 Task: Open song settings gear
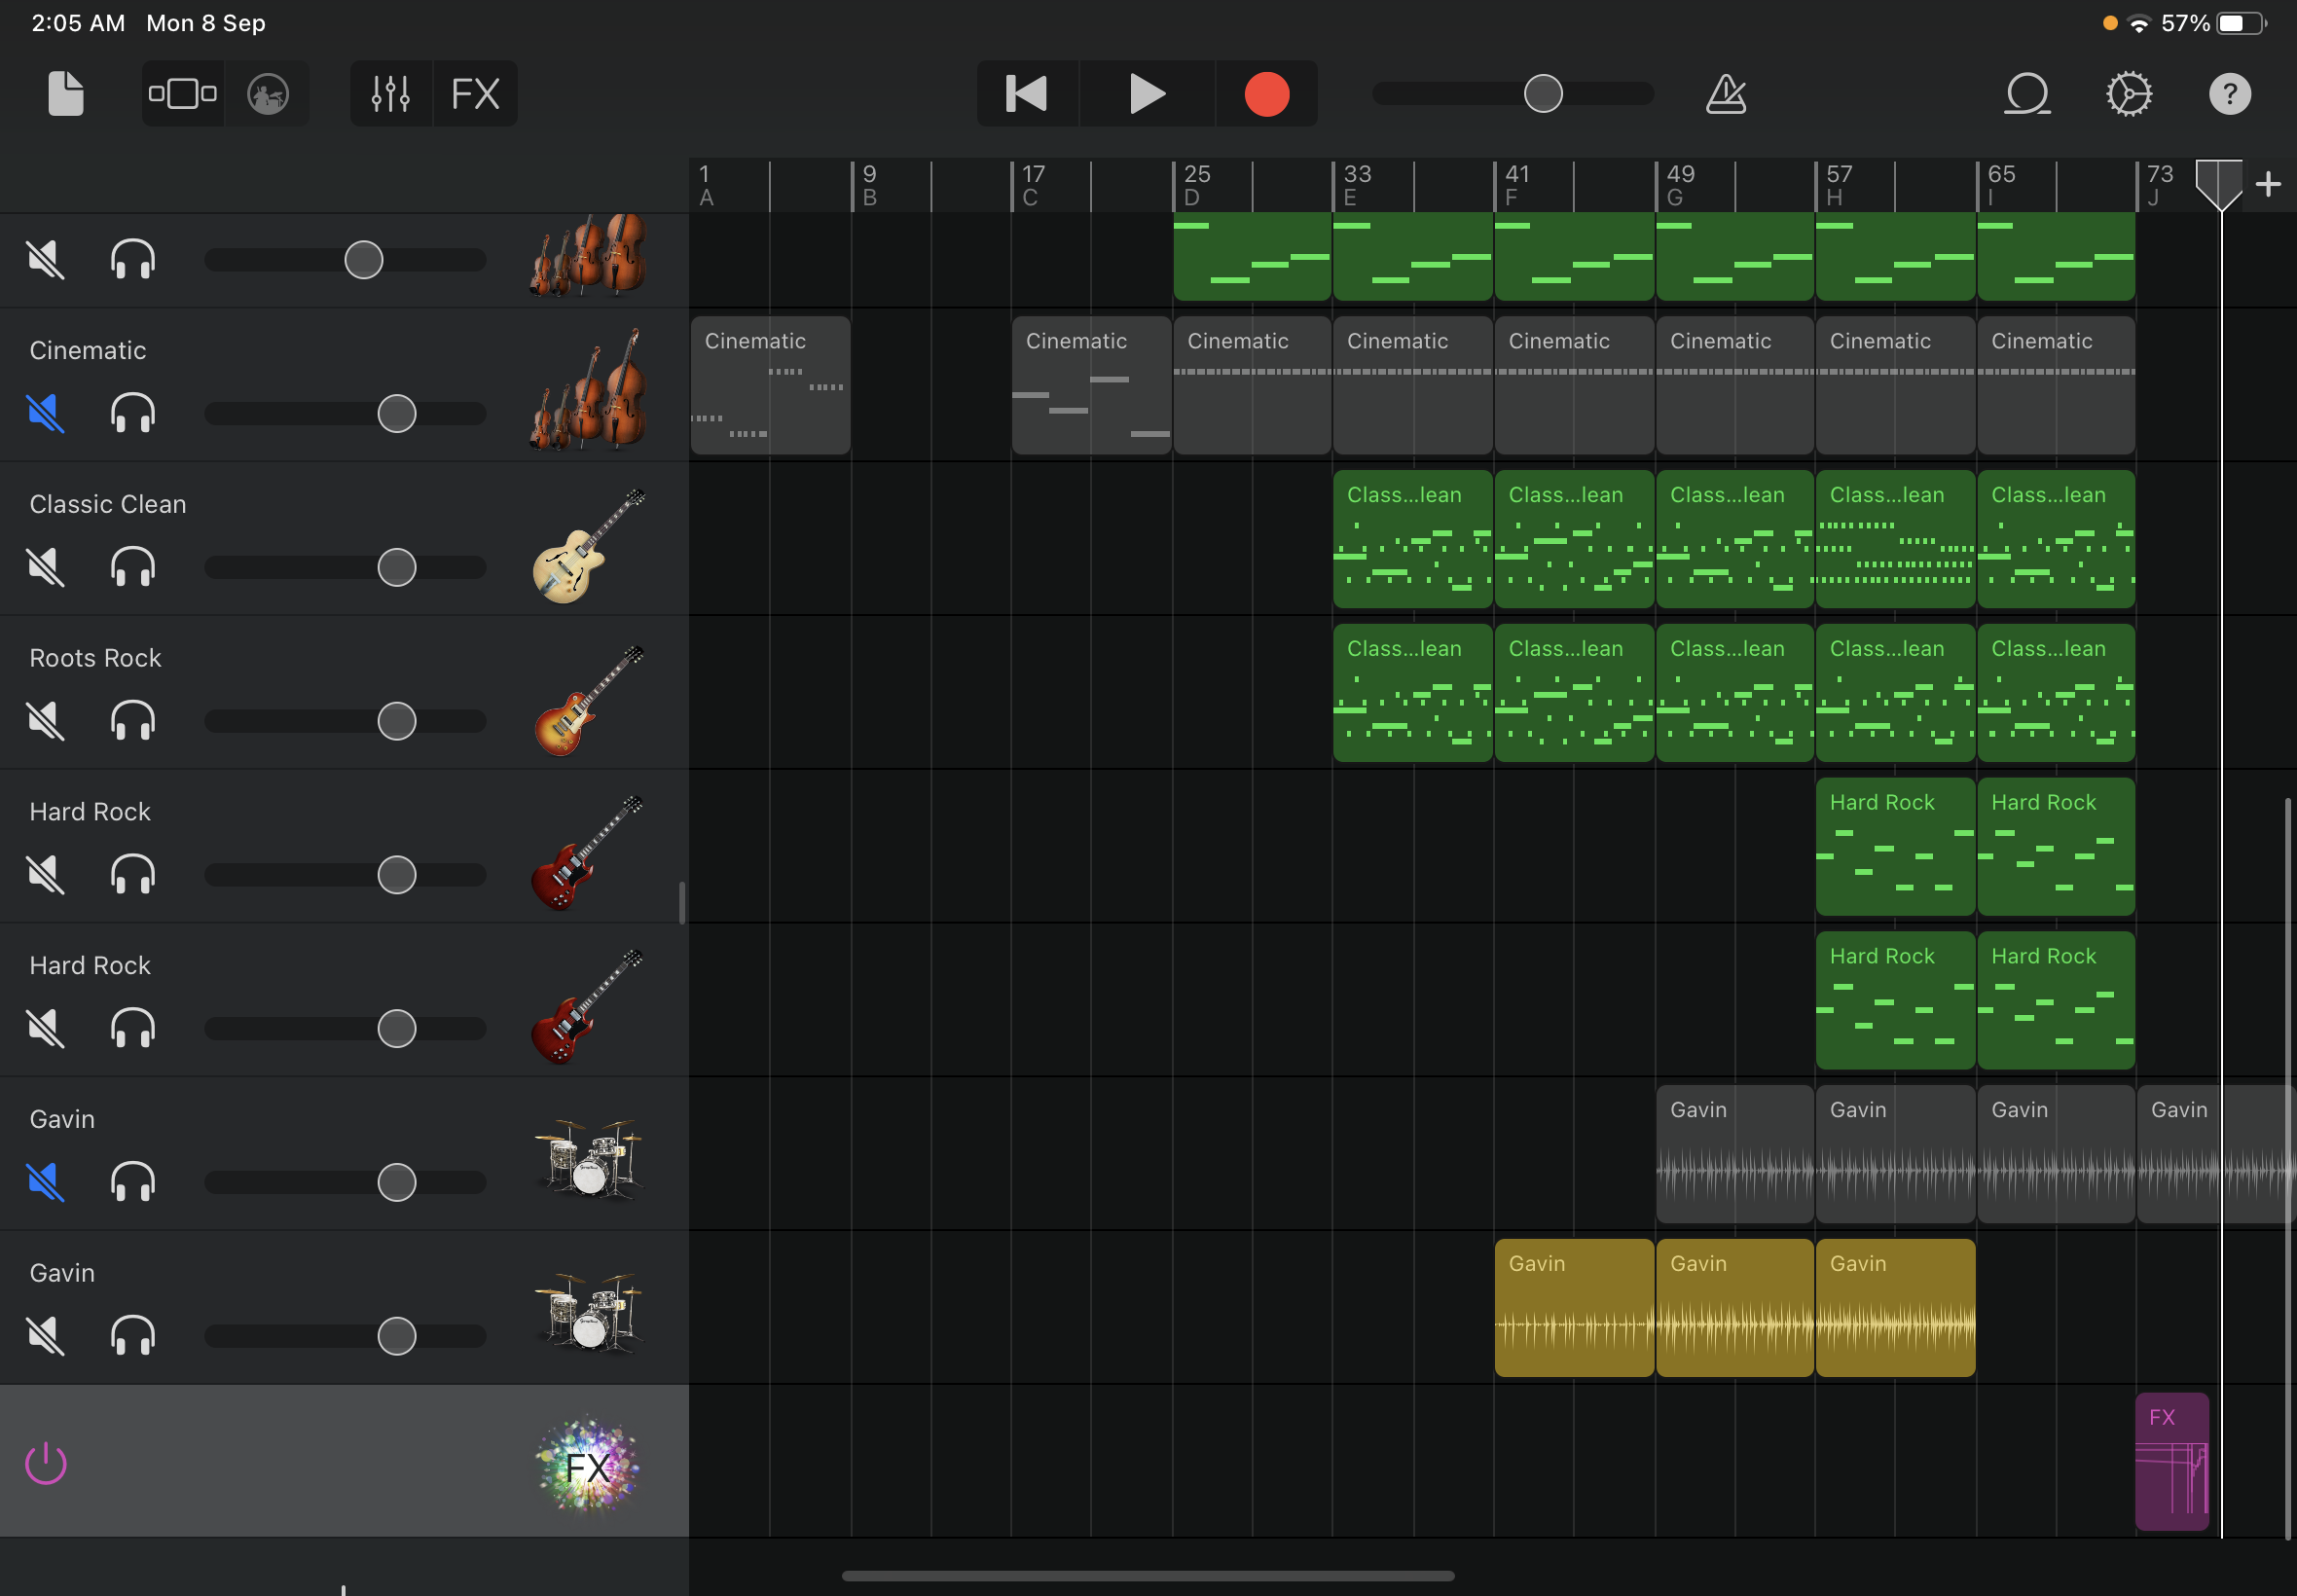click(2128, 94)
